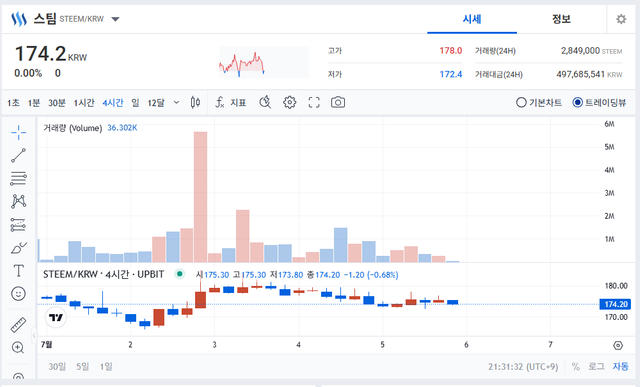Select the 기본차트 radio option
640x387 pixels.
[539, 102]
